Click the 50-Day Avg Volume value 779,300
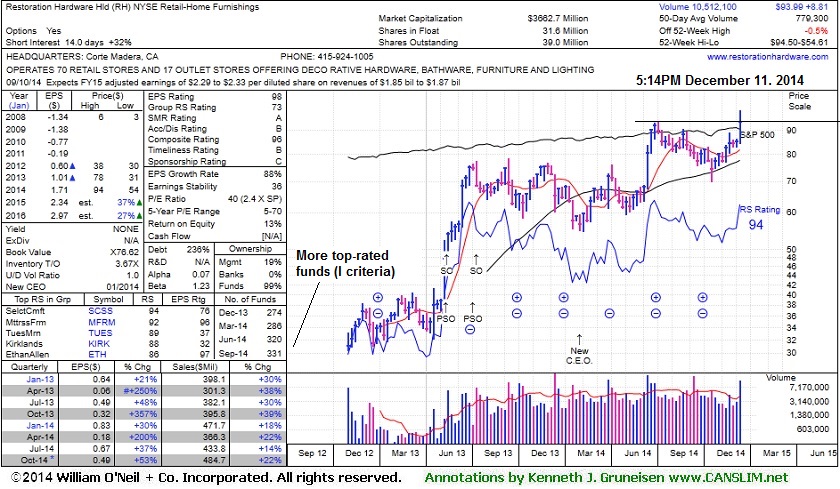 point(812,19)
